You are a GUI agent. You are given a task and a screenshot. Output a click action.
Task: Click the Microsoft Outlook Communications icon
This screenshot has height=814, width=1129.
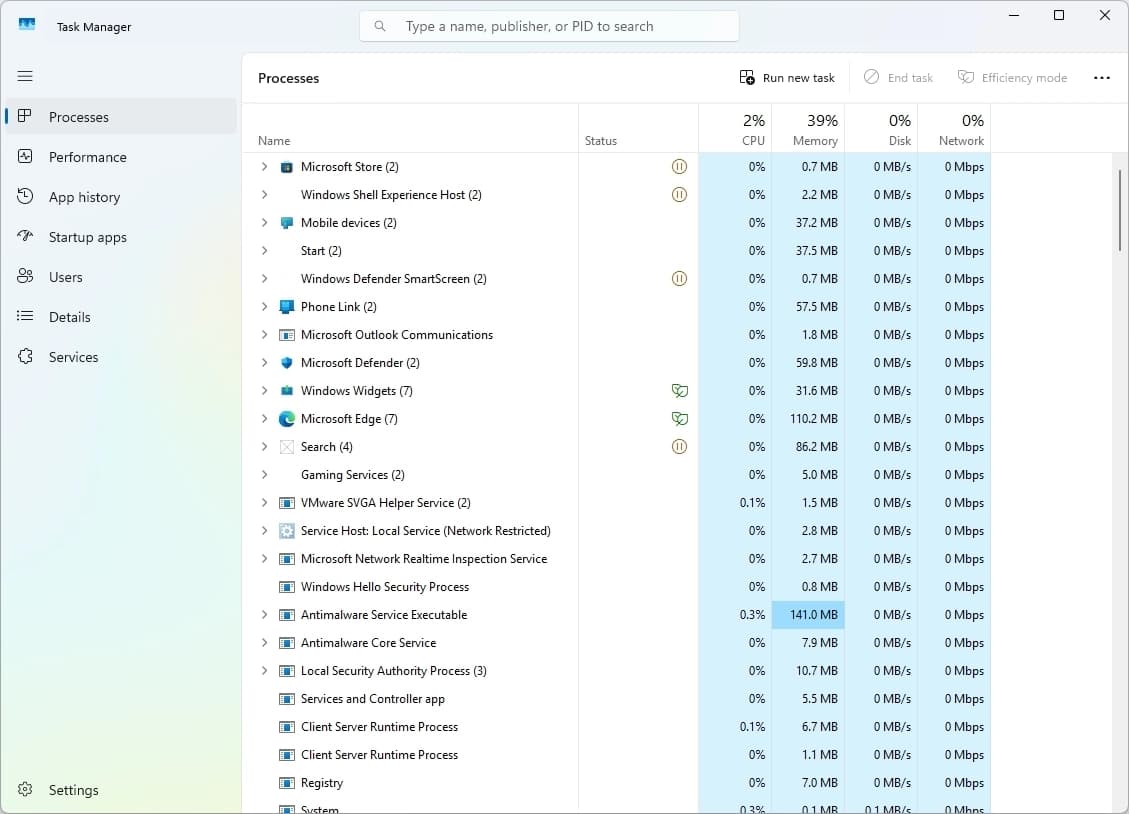tap(287, 335)
